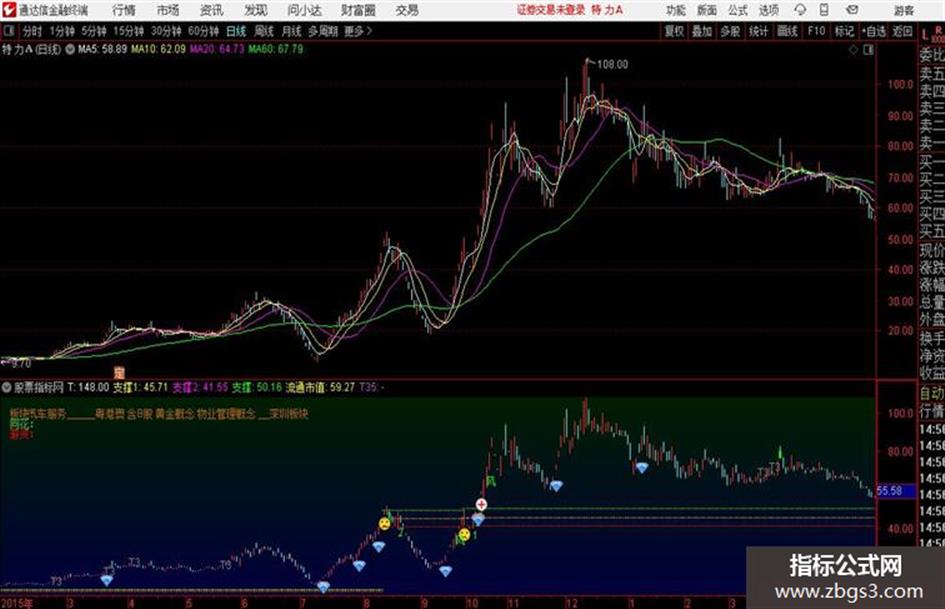
Task: Click the 特力A (日线) chart title
Action: click(x=31, y=49)
